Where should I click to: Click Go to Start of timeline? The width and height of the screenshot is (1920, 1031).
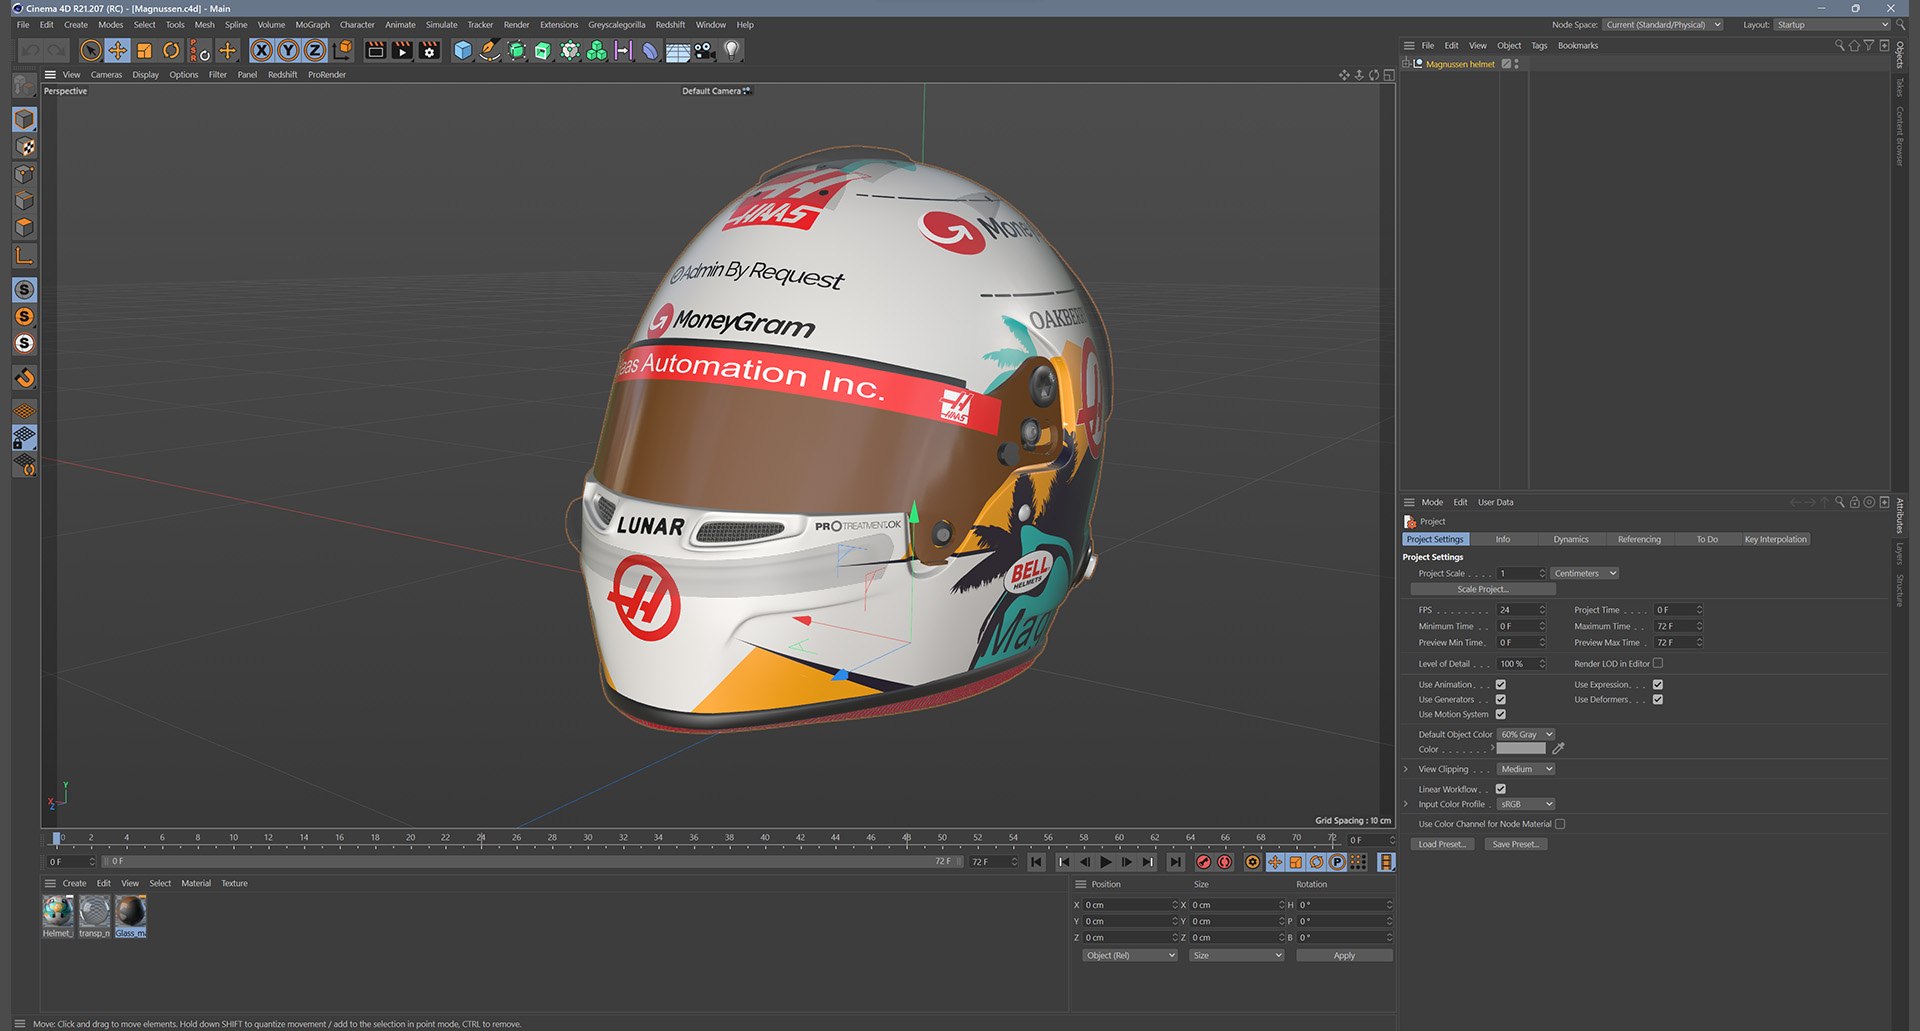click(x=1037, y=862)
